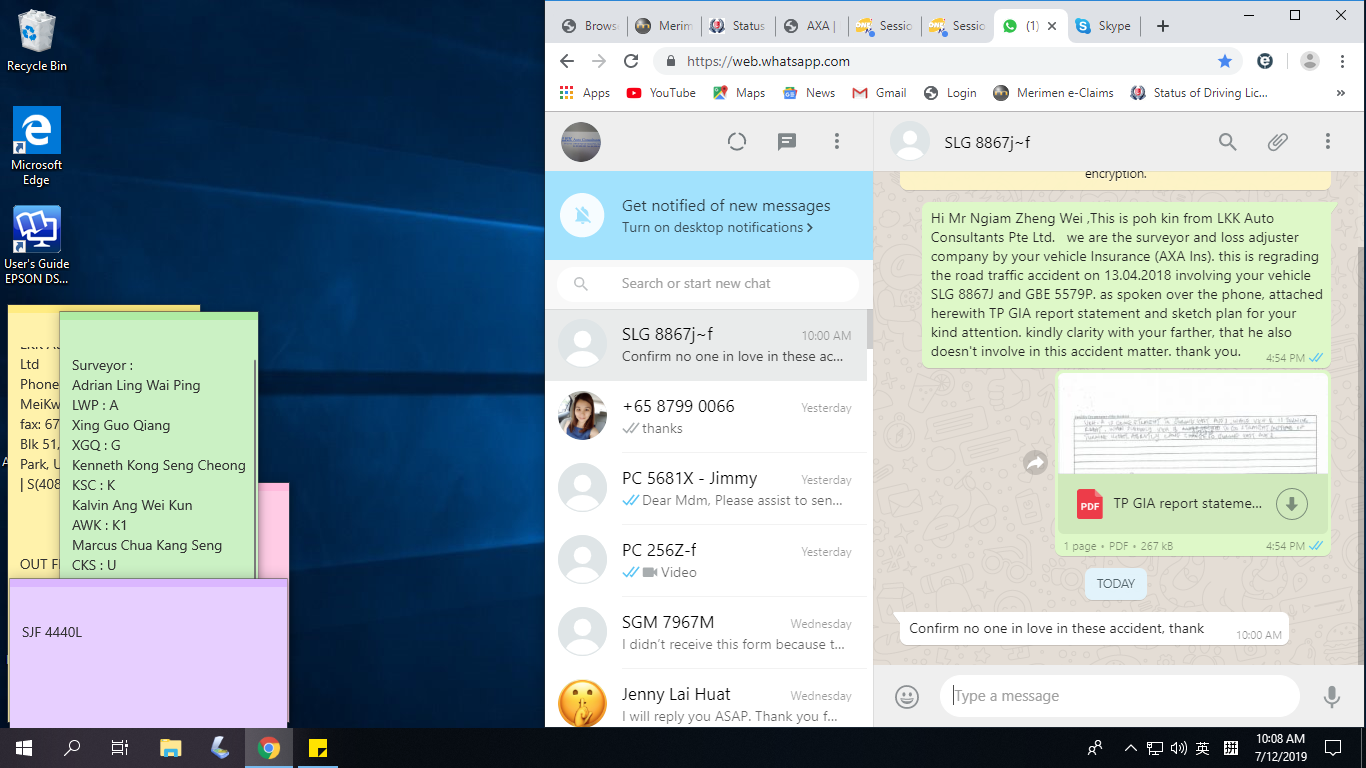Open the Gmail bookmark
The image size is (1366, 768).
pyautogui.click(x=880, y=93)
